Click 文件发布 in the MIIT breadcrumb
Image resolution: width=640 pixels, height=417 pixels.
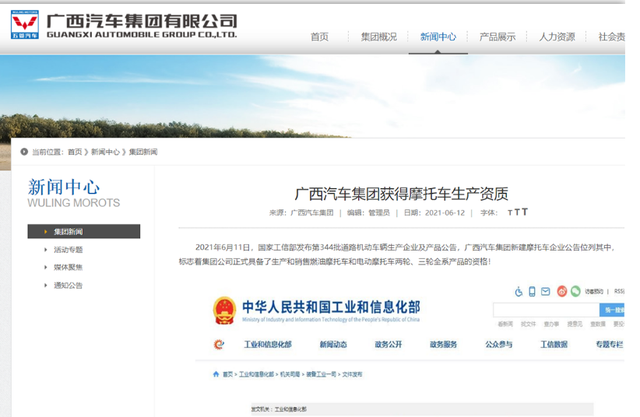[352, 374]
